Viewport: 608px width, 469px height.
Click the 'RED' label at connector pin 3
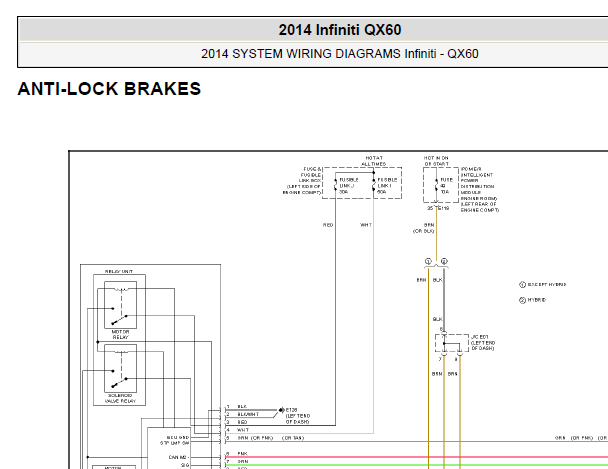coord(242,422)
